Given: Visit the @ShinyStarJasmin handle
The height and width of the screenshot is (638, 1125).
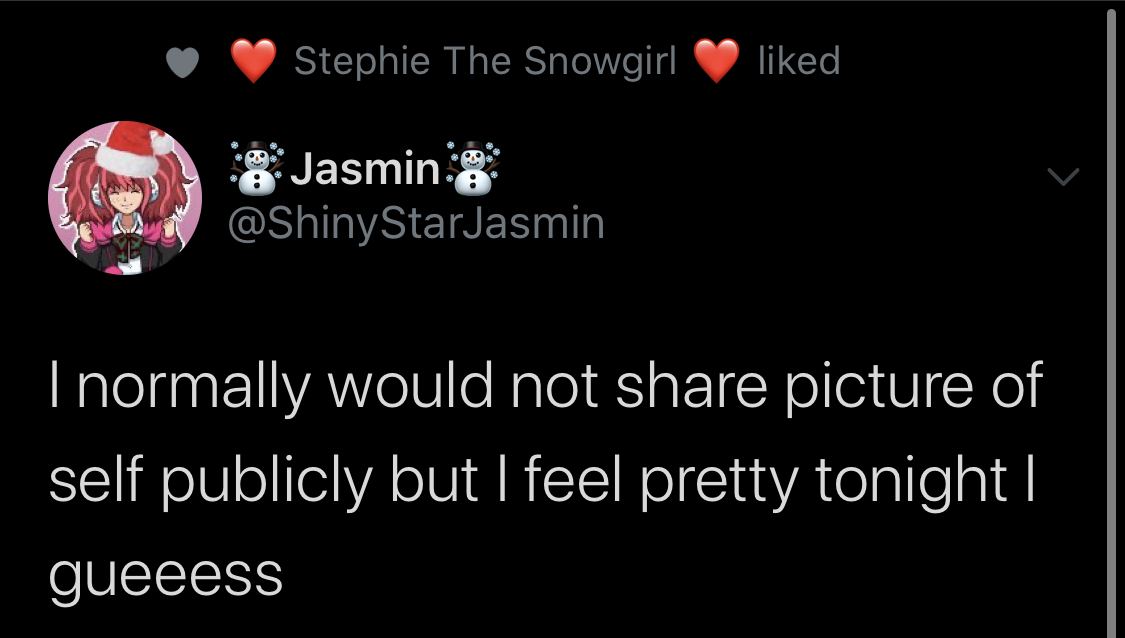Looking at the screenshot, I should 417,223.
